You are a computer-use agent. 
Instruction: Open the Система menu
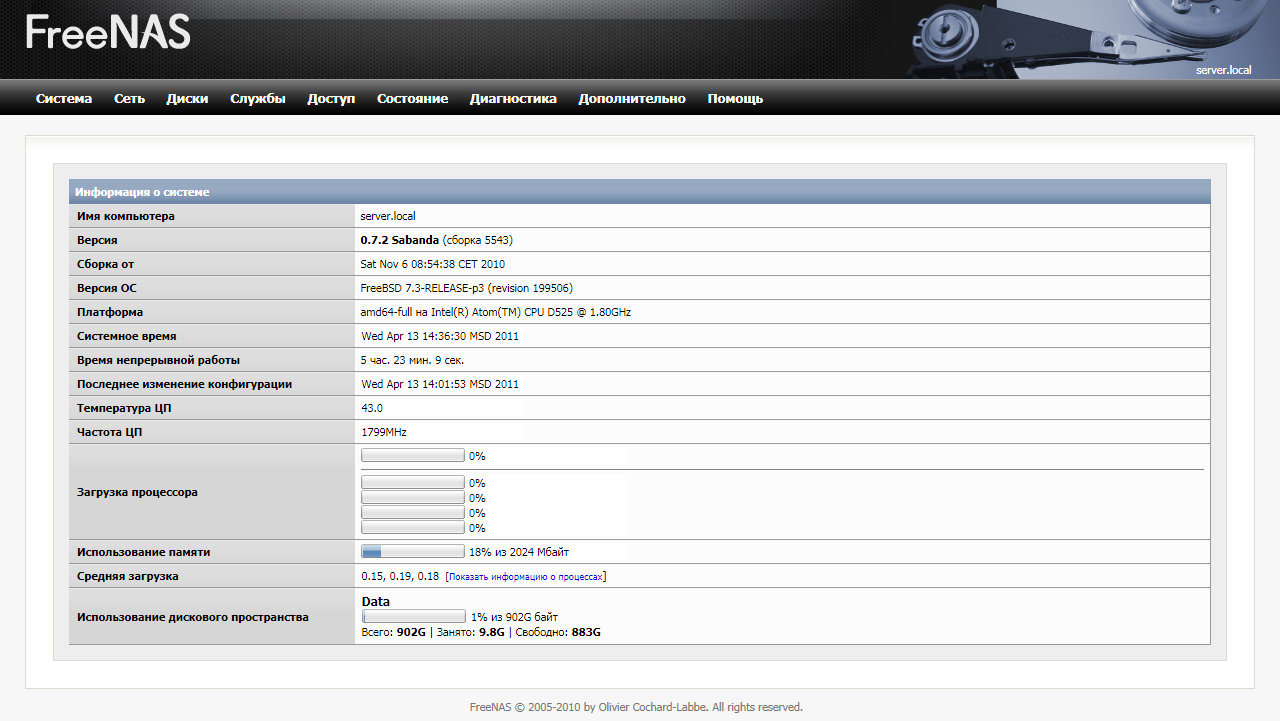coord(64,98)
